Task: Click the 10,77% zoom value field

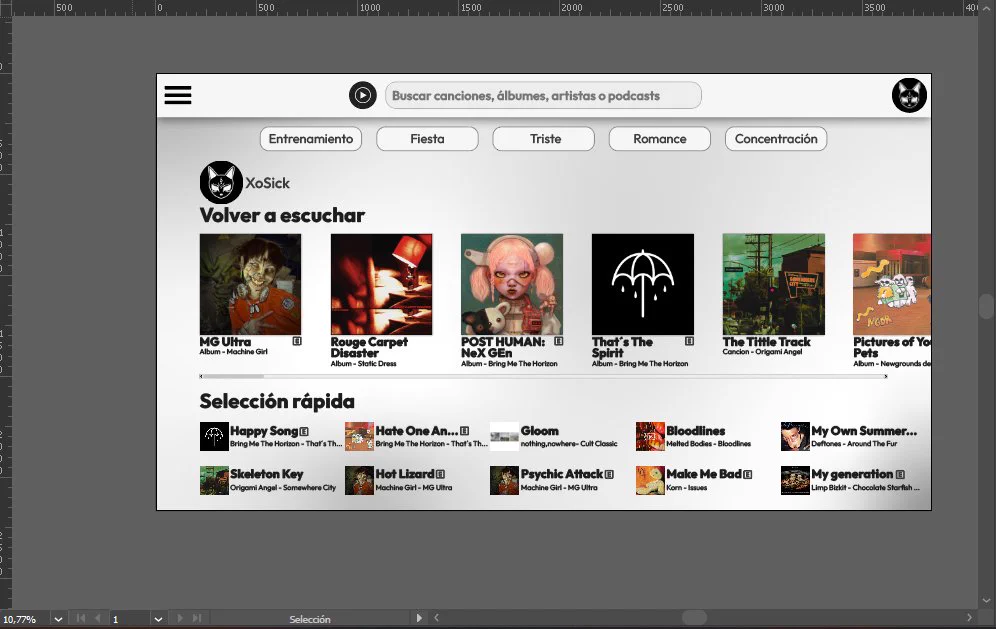Action: click(24, 619)
